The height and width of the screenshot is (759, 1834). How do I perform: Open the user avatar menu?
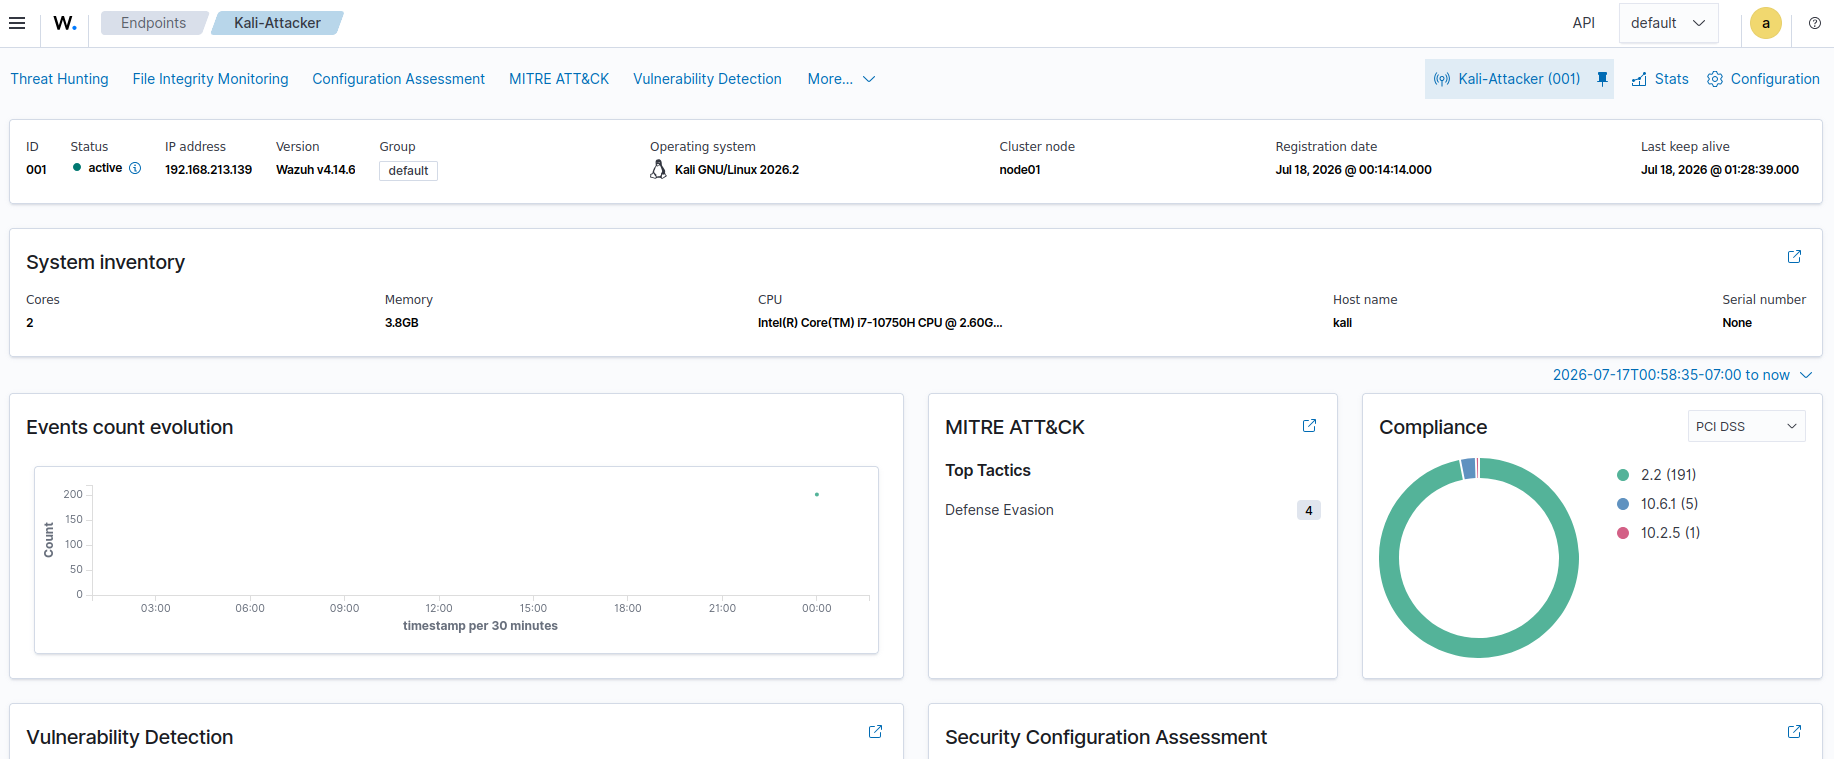pyautogui.click(x=1766, y=23)
